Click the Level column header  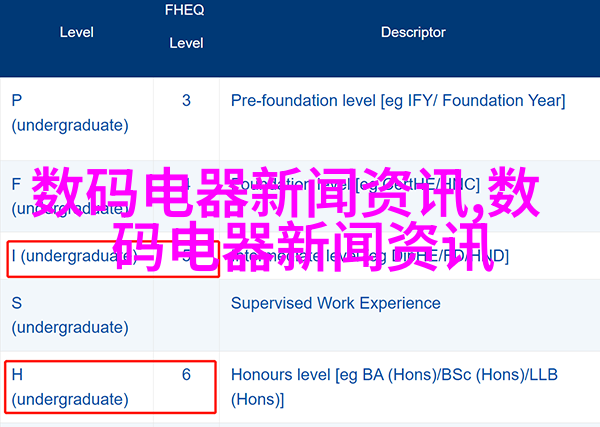click(77, 33)
